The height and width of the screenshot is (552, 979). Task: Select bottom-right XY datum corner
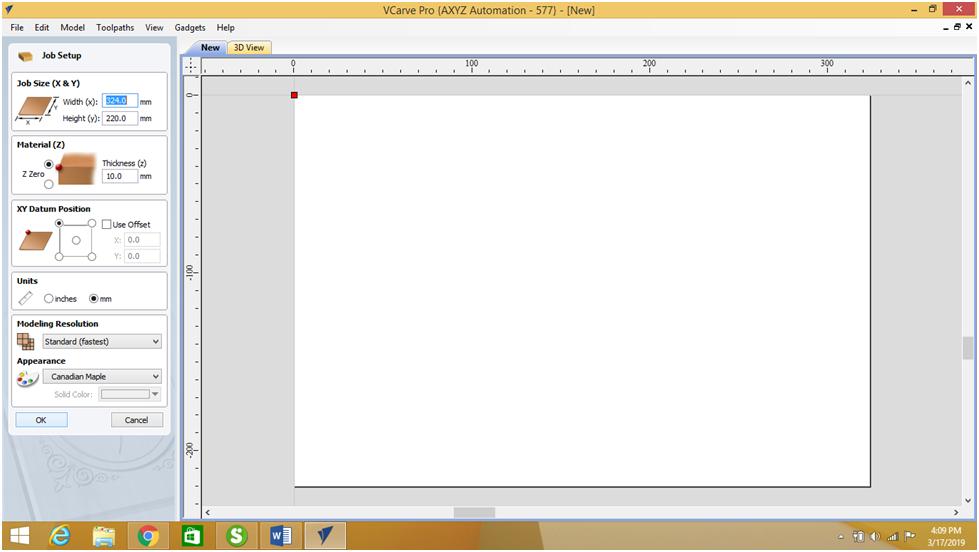click(92, 257)
